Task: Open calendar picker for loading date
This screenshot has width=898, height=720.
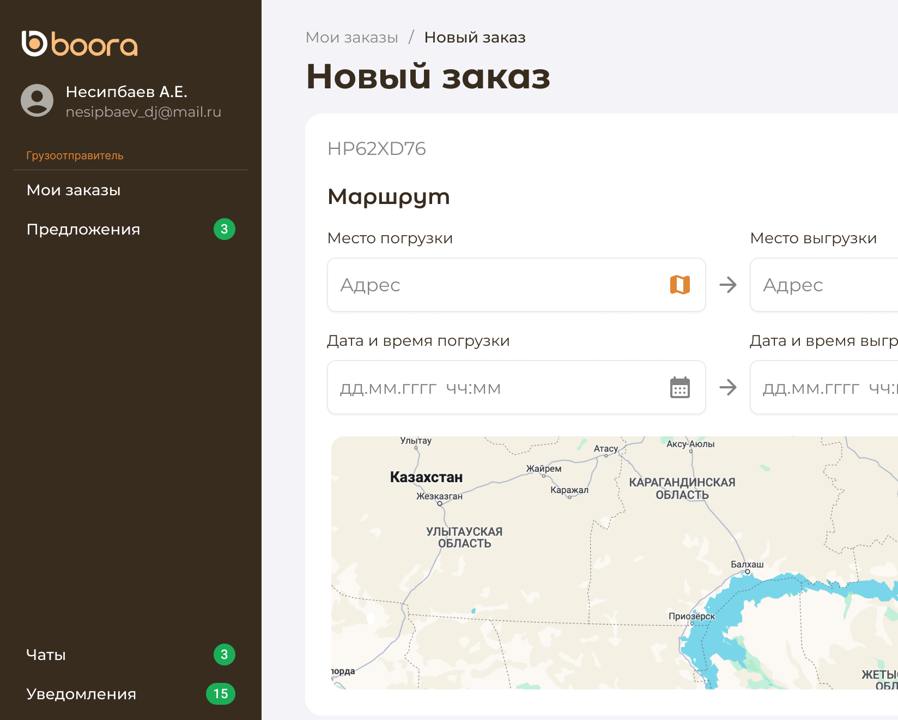Action: [x=679, y=388]
